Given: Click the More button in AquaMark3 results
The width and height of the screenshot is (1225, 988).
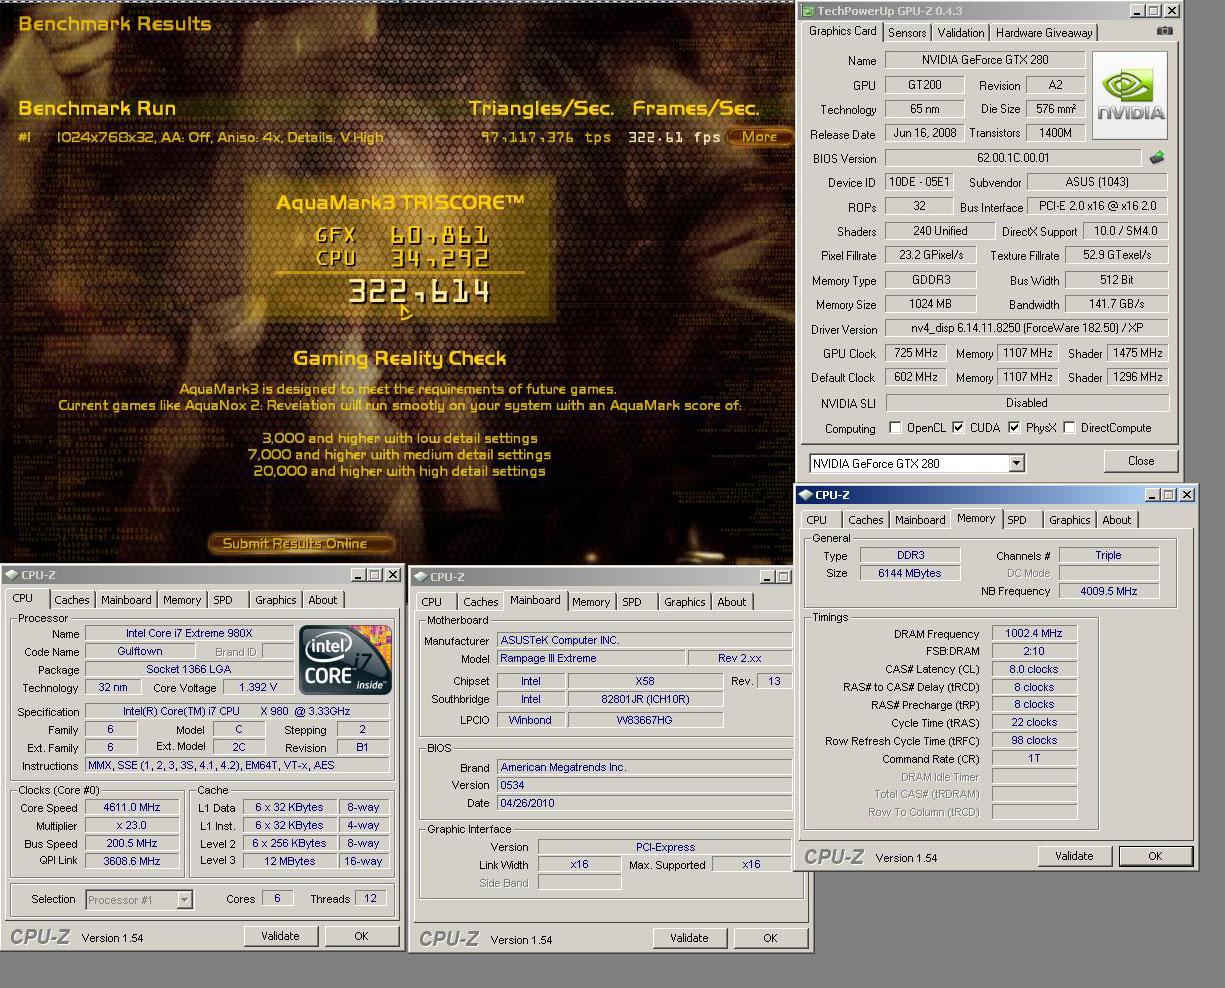Looking at the screenshot, I should point(760,137).
